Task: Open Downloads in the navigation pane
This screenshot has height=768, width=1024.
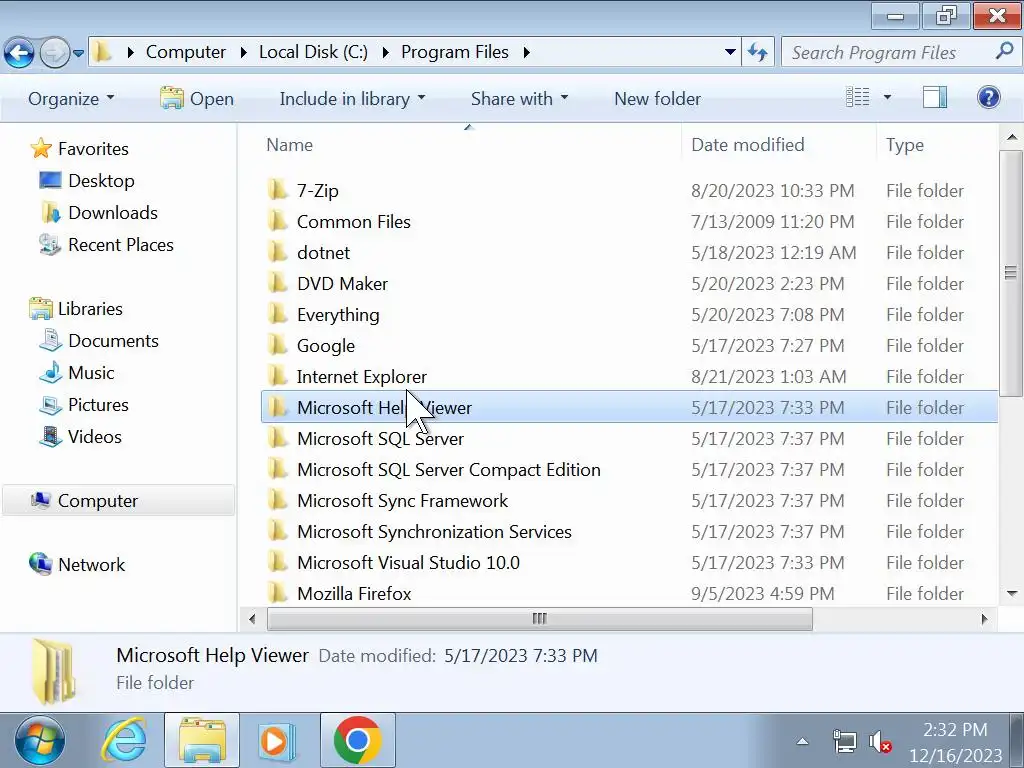Action: tap(99, 213)
